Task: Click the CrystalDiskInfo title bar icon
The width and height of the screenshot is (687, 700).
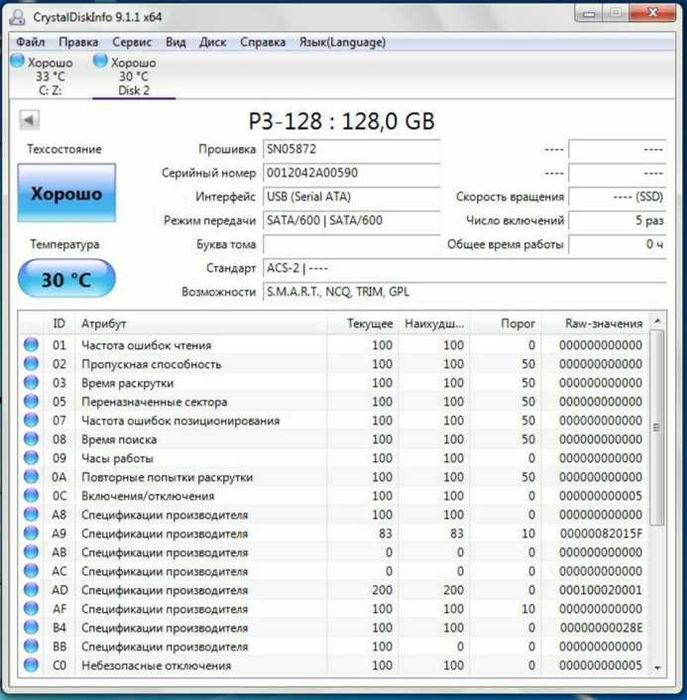Action: (17, 17)
